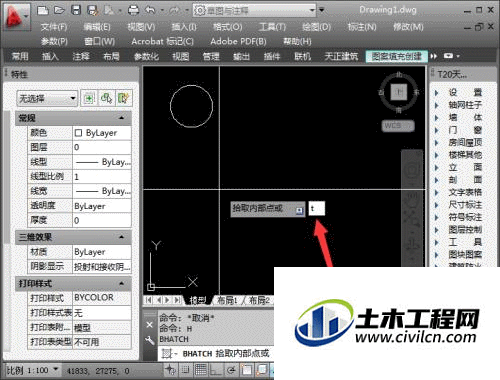Click the New drawing icon
The width and height of the screenshot is (500, 380).
point(43,10)
